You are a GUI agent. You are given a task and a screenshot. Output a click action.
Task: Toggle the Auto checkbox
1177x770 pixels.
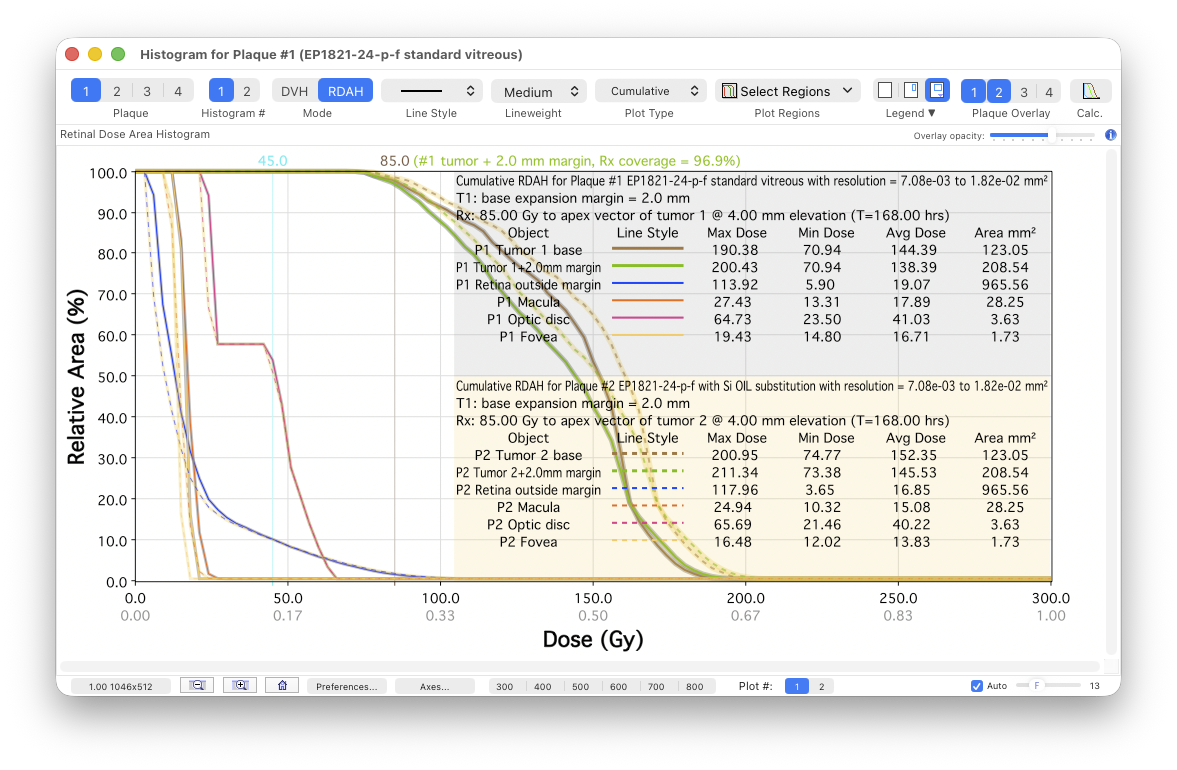977,686
